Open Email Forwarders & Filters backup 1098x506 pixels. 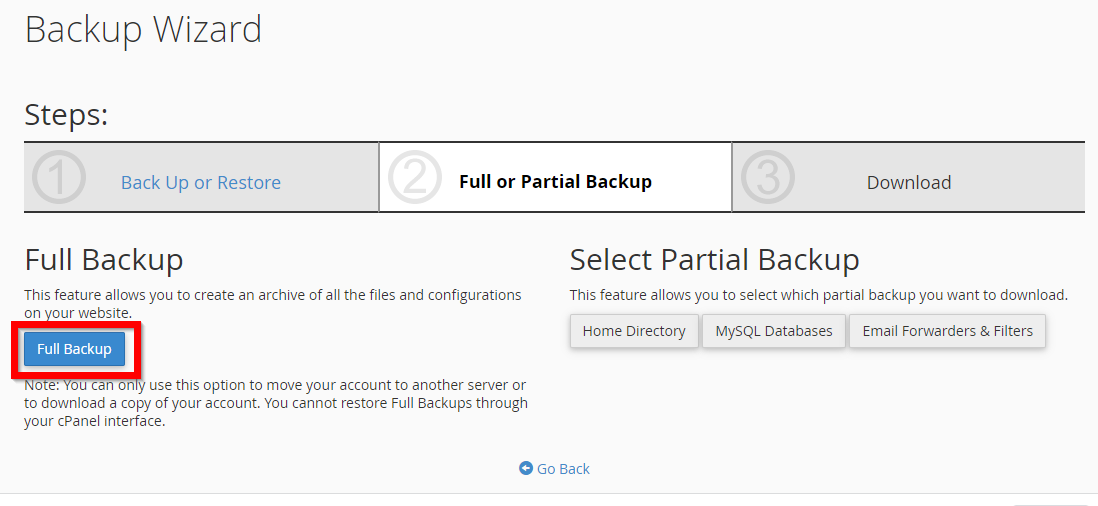tap(947, 331)
